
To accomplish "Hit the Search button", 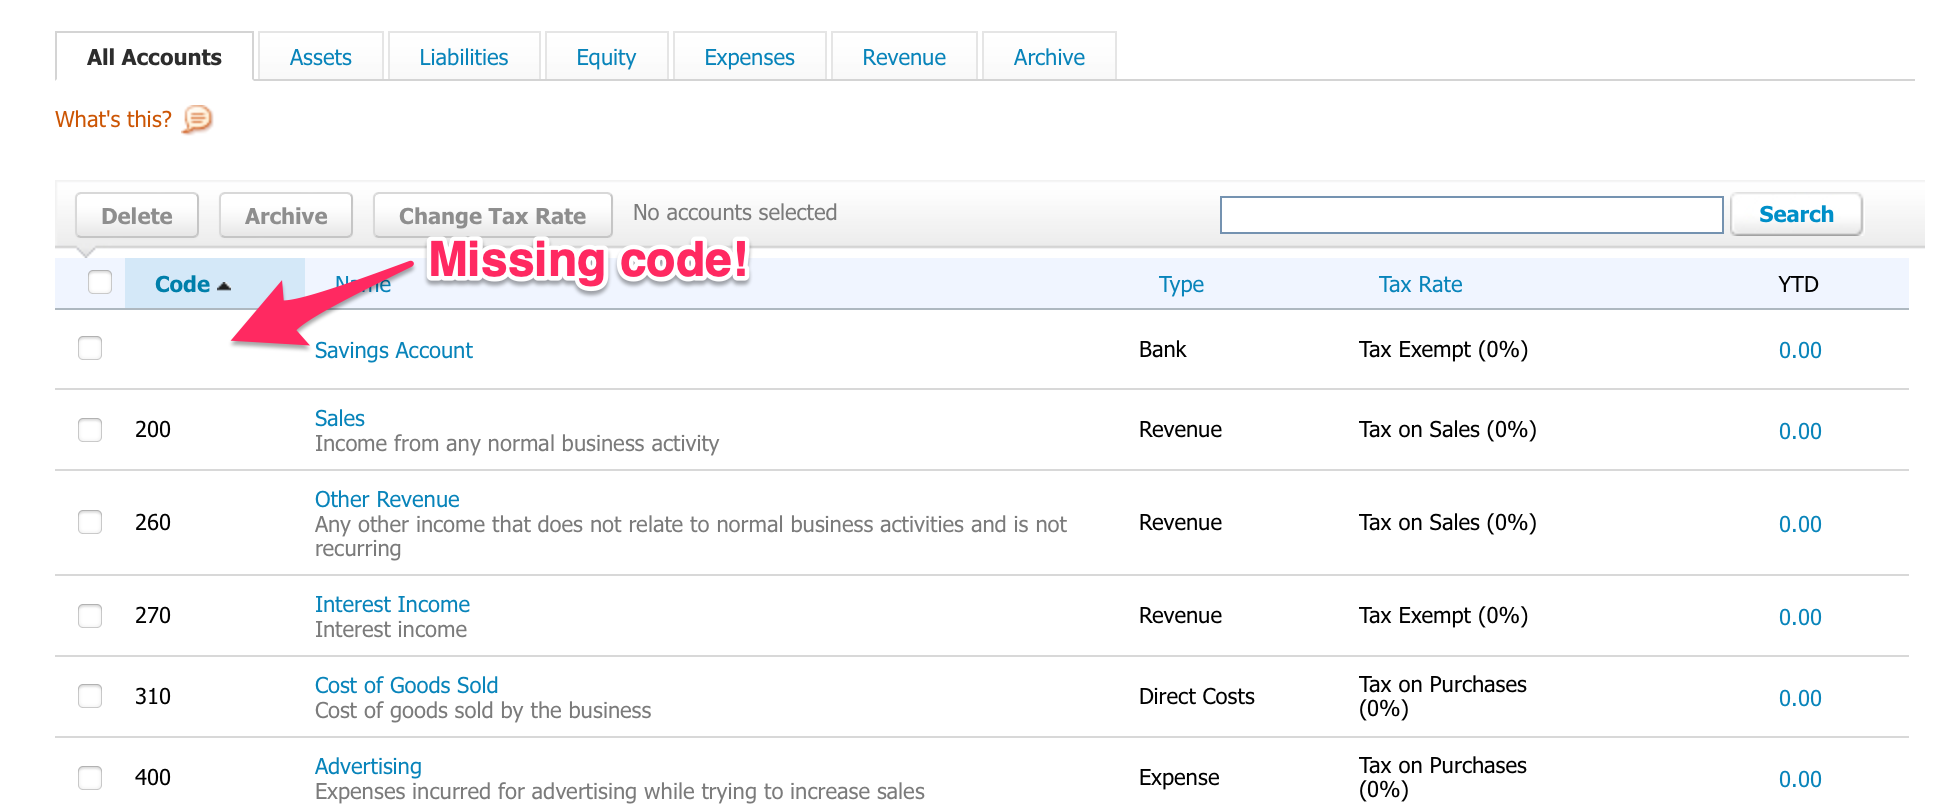I will [x=1795, y=215].
